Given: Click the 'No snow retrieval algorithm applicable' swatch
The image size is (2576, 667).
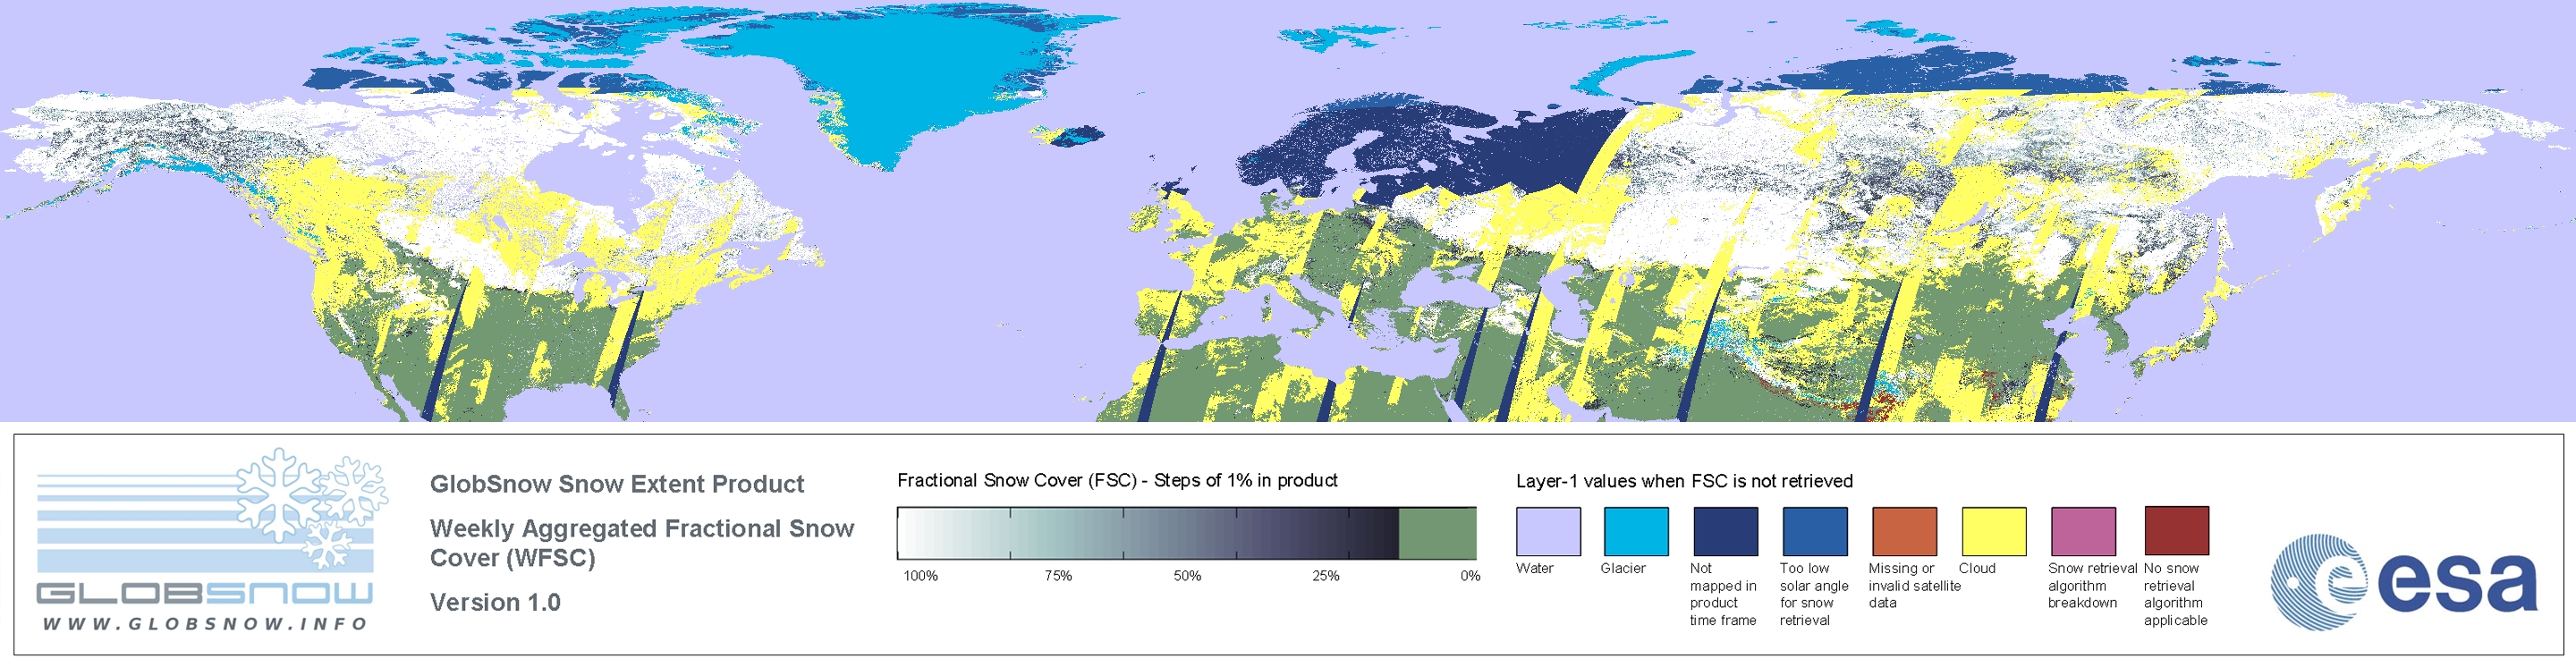Looking at the screenshot, I should [x=2177, y=531].
